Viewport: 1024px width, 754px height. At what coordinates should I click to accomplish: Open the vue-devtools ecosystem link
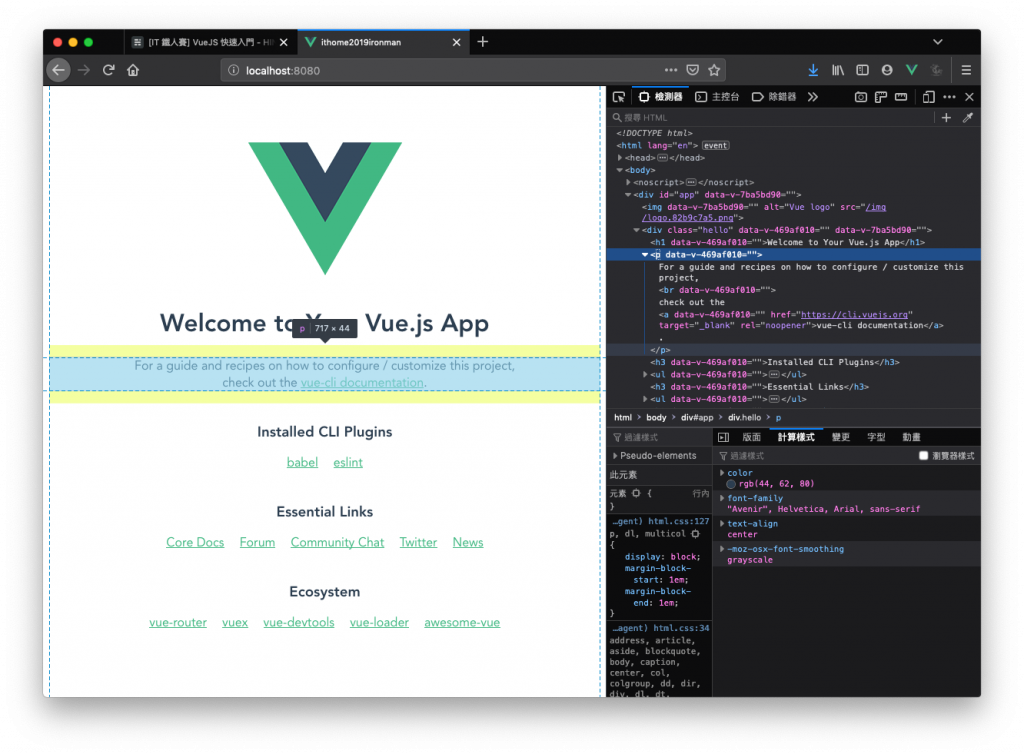298,623
